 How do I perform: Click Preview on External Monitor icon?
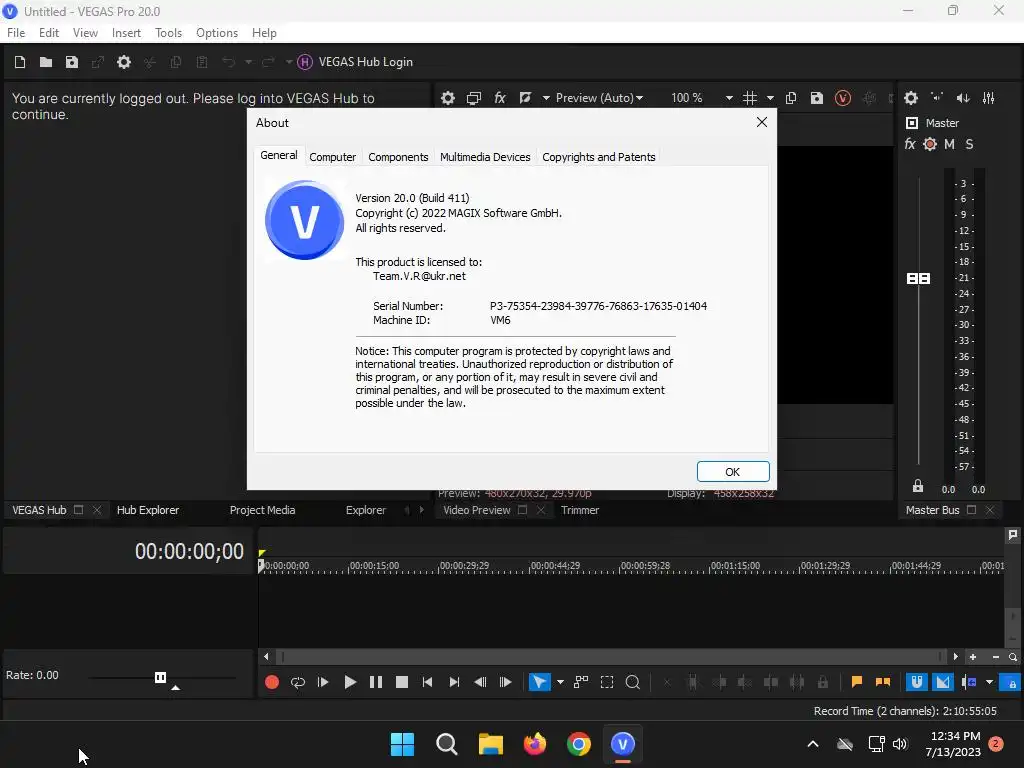[x=474, y=98]
